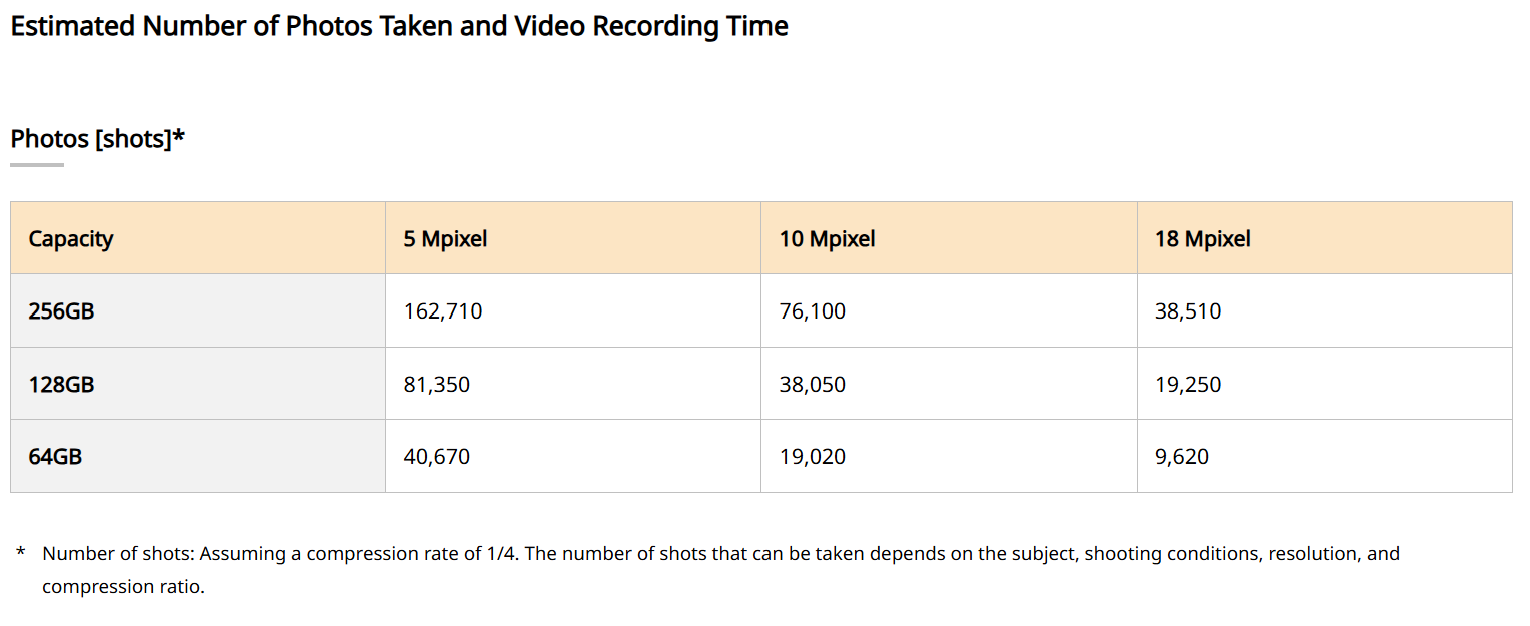Select the 81,350 value cell
1530x626 pixels.
437,385
